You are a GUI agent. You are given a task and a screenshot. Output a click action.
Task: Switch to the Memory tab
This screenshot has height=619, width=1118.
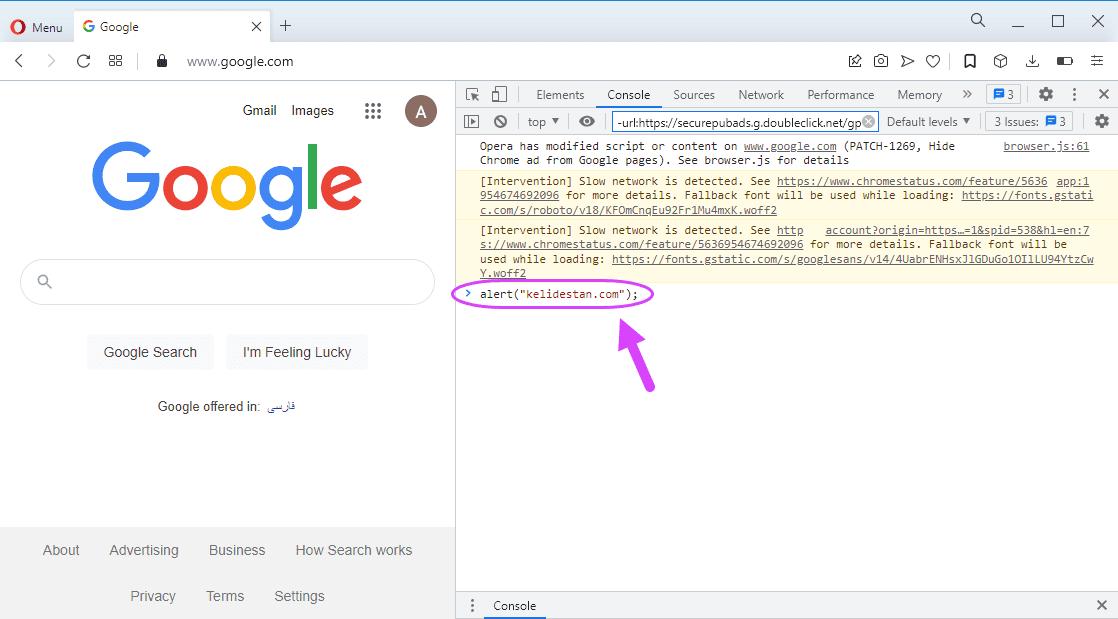coord(919,95)
